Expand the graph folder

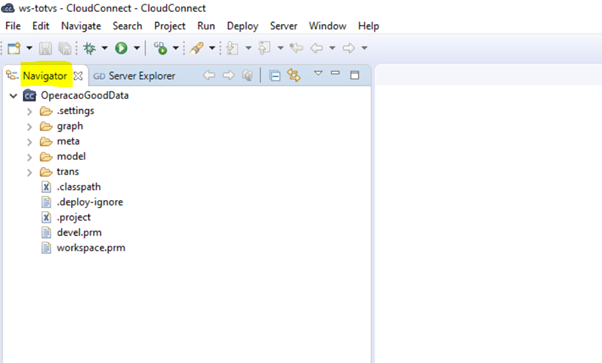[x=29, y=127]
